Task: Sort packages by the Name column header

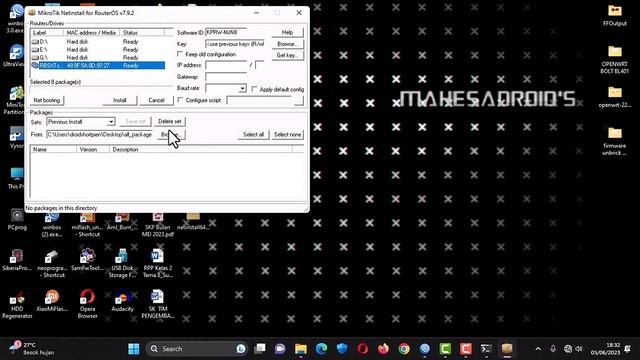Action: (x=53, y=149)
